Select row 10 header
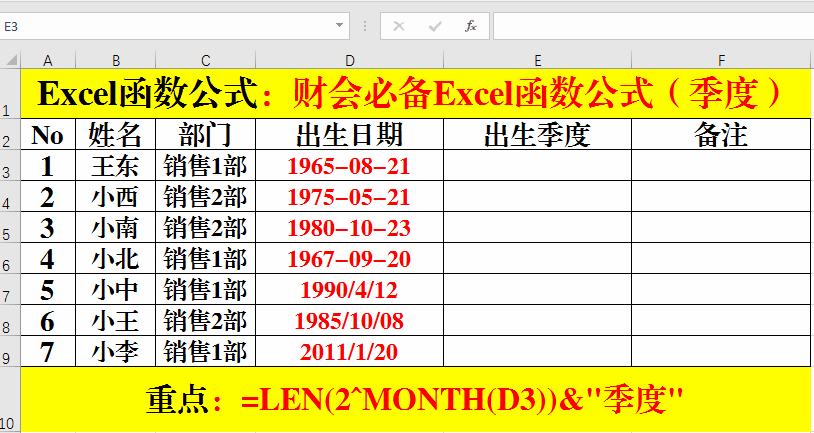This screenshot has height=433, width=814. point(10,399)
